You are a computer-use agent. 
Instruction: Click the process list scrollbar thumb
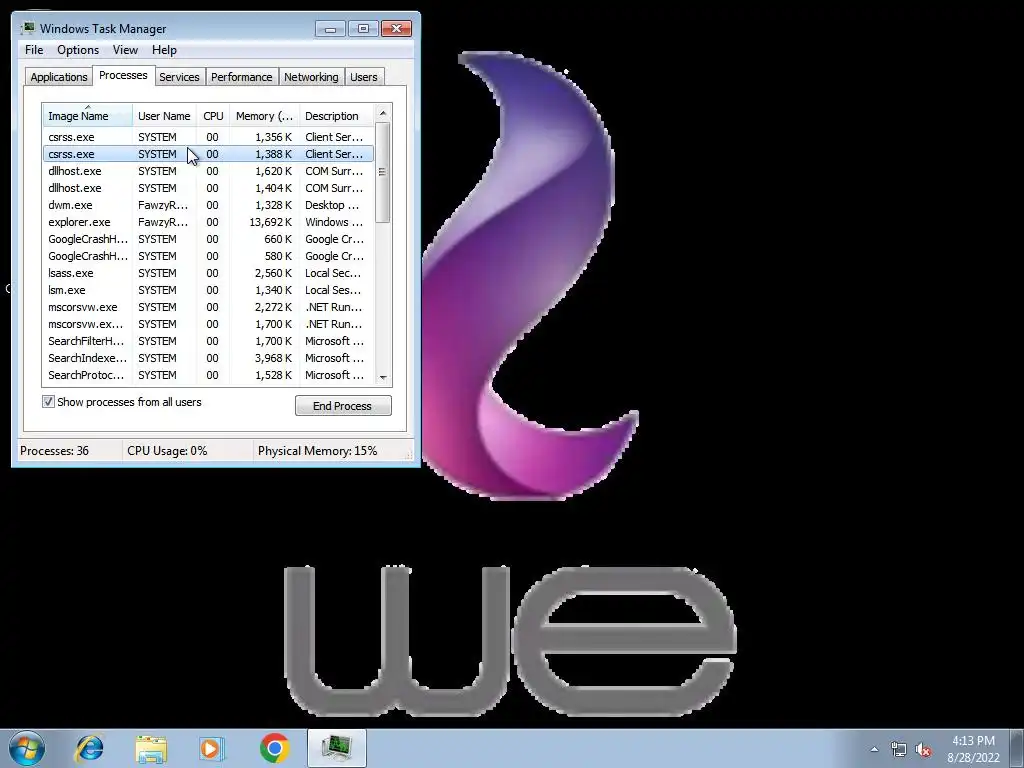[383, 172]
